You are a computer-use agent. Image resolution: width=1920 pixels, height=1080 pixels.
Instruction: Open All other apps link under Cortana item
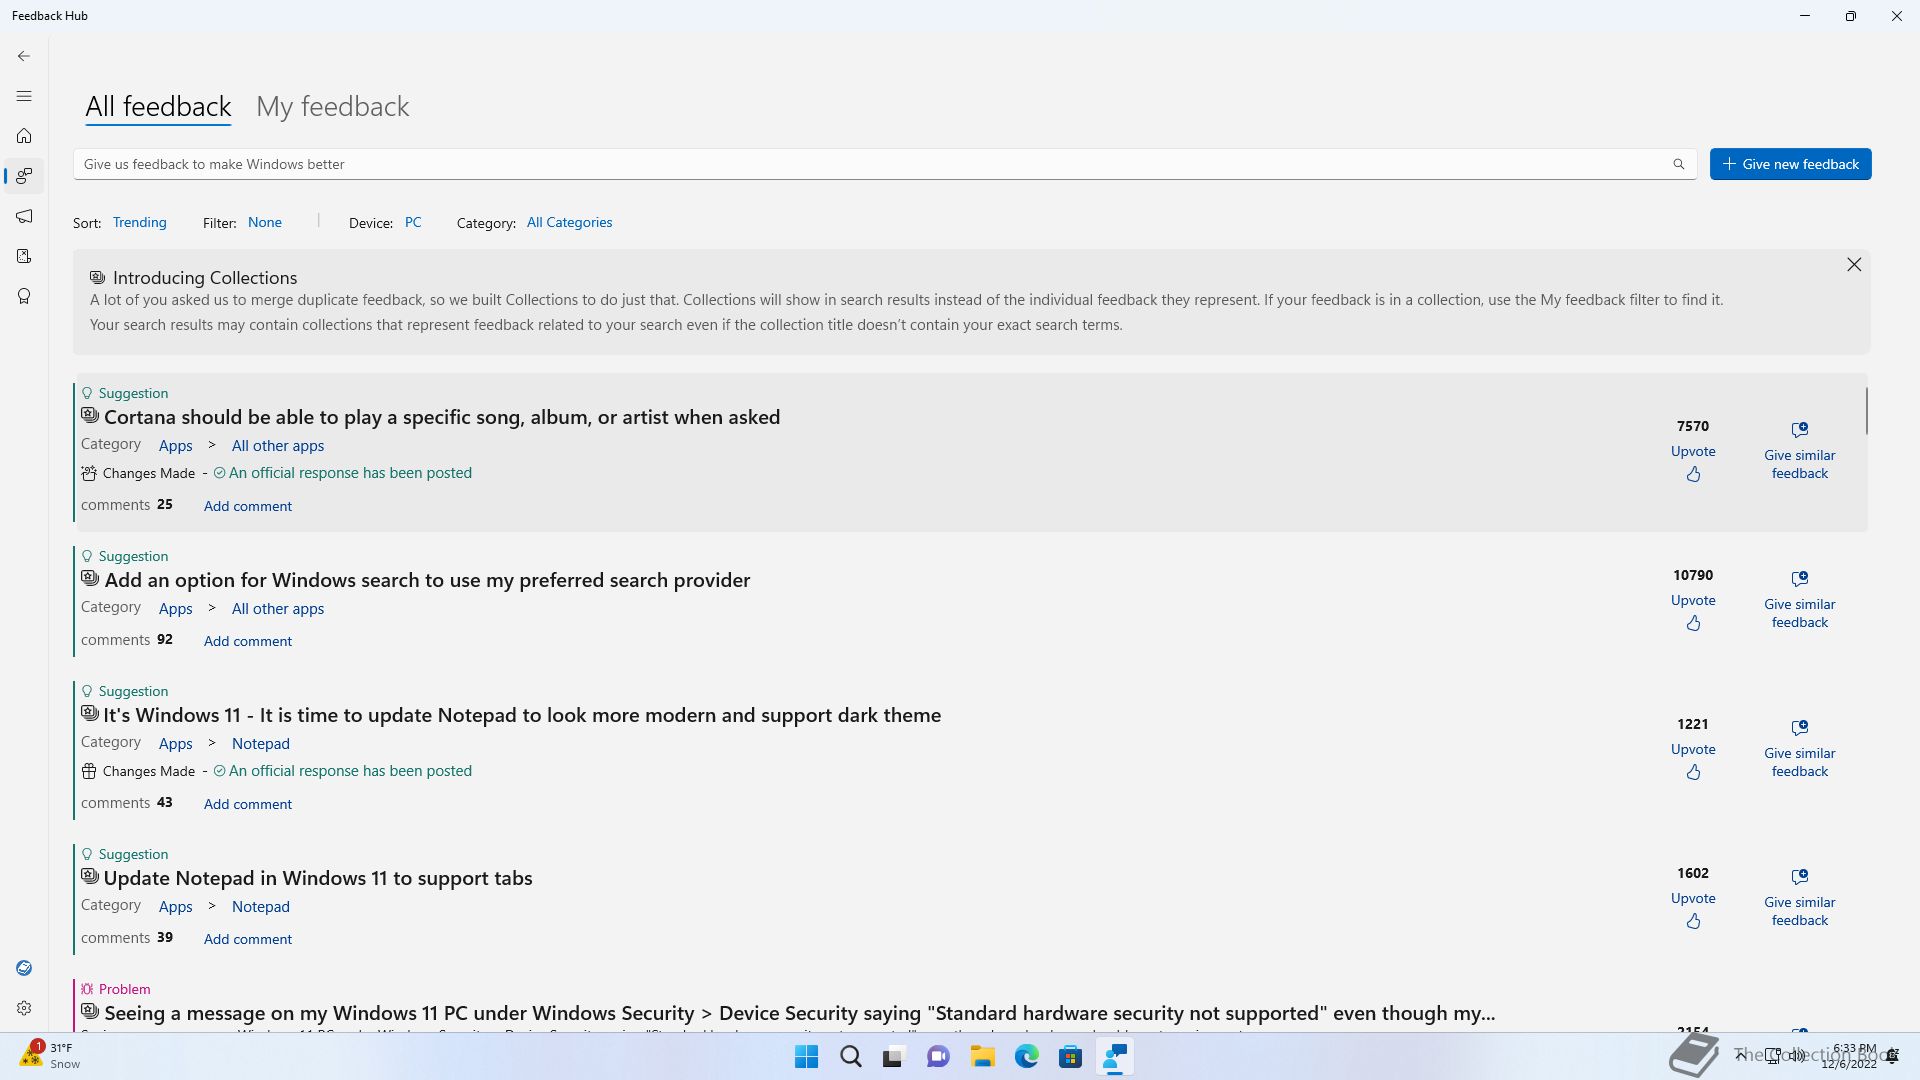tap(278, 446)
